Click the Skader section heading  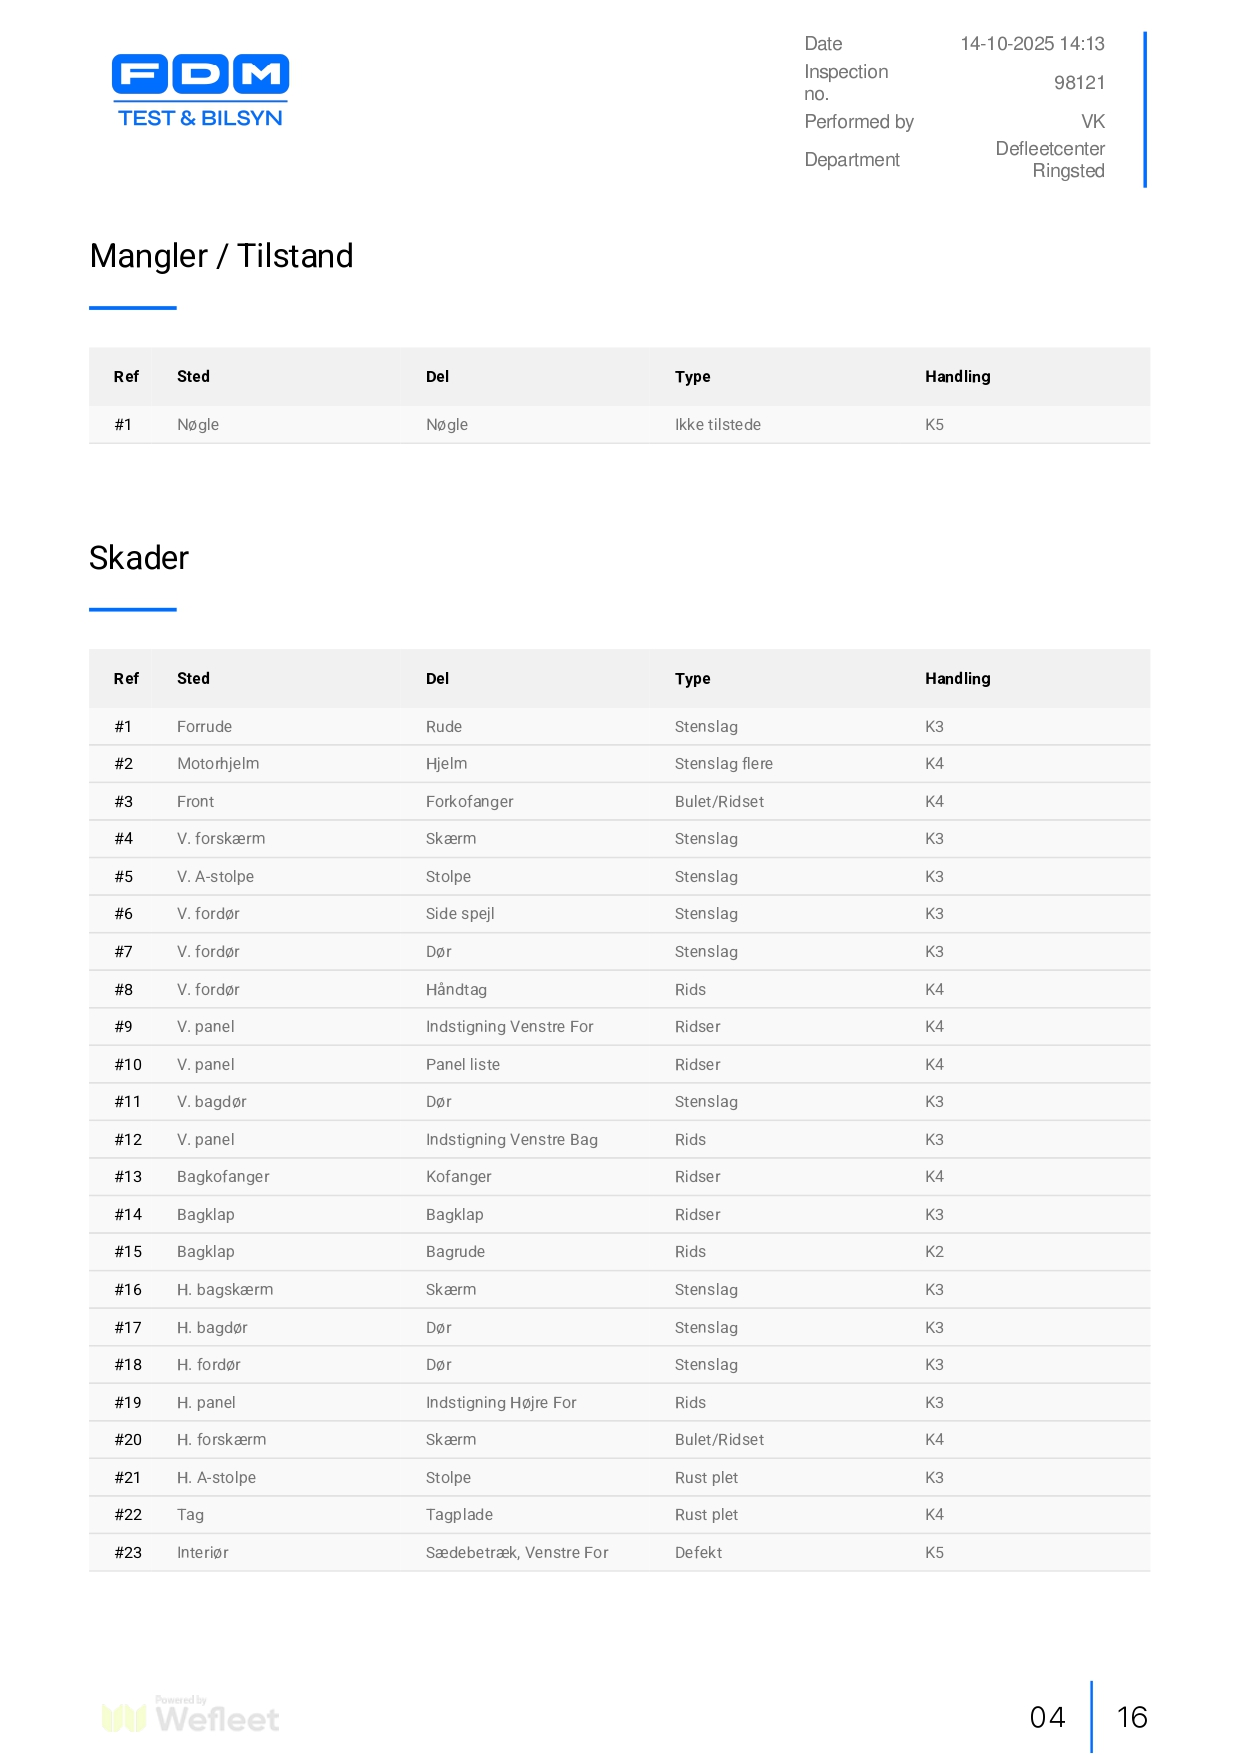point(139,558)
